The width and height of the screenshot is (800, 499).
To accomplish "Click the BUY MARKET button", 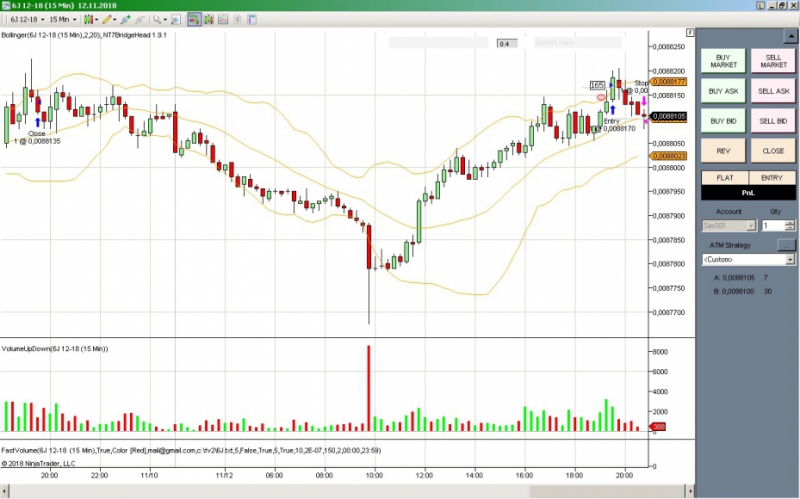I will pyautogui.click(x=723, y=61).
